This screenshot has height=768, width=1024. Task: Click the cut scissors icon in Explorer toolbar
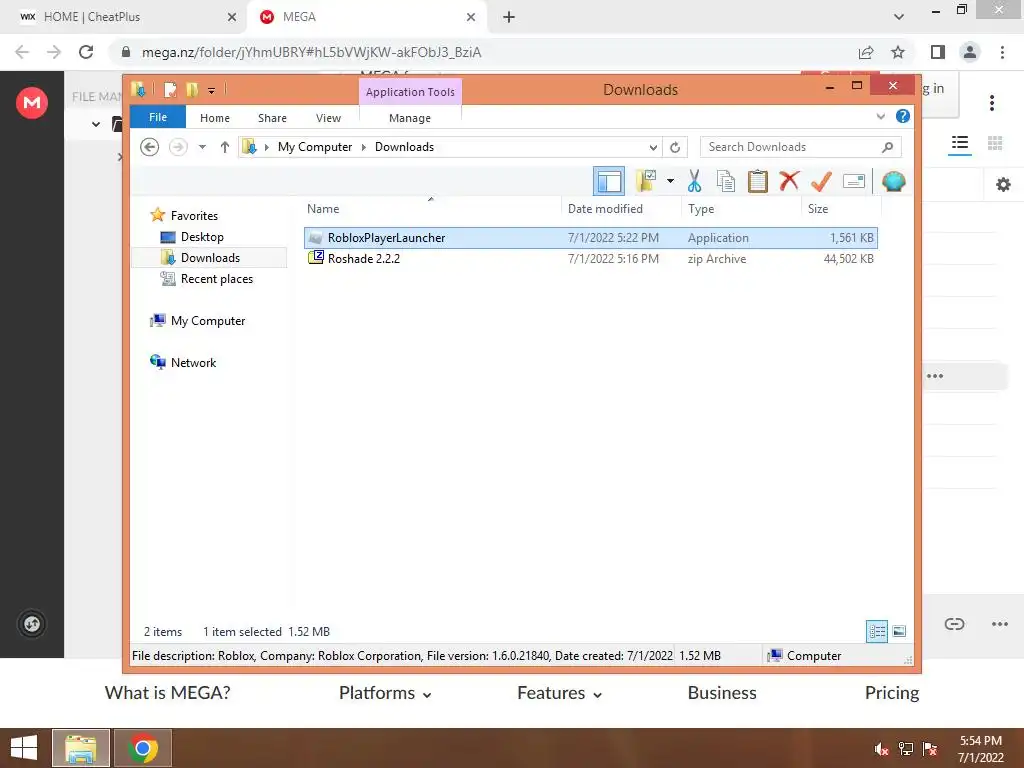(x=694, y=182)
